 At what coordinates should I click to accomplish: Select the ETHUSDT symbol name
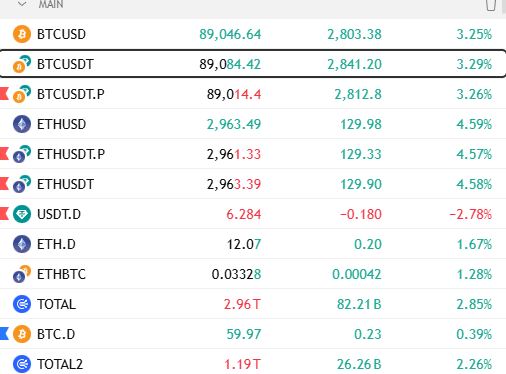66,184
